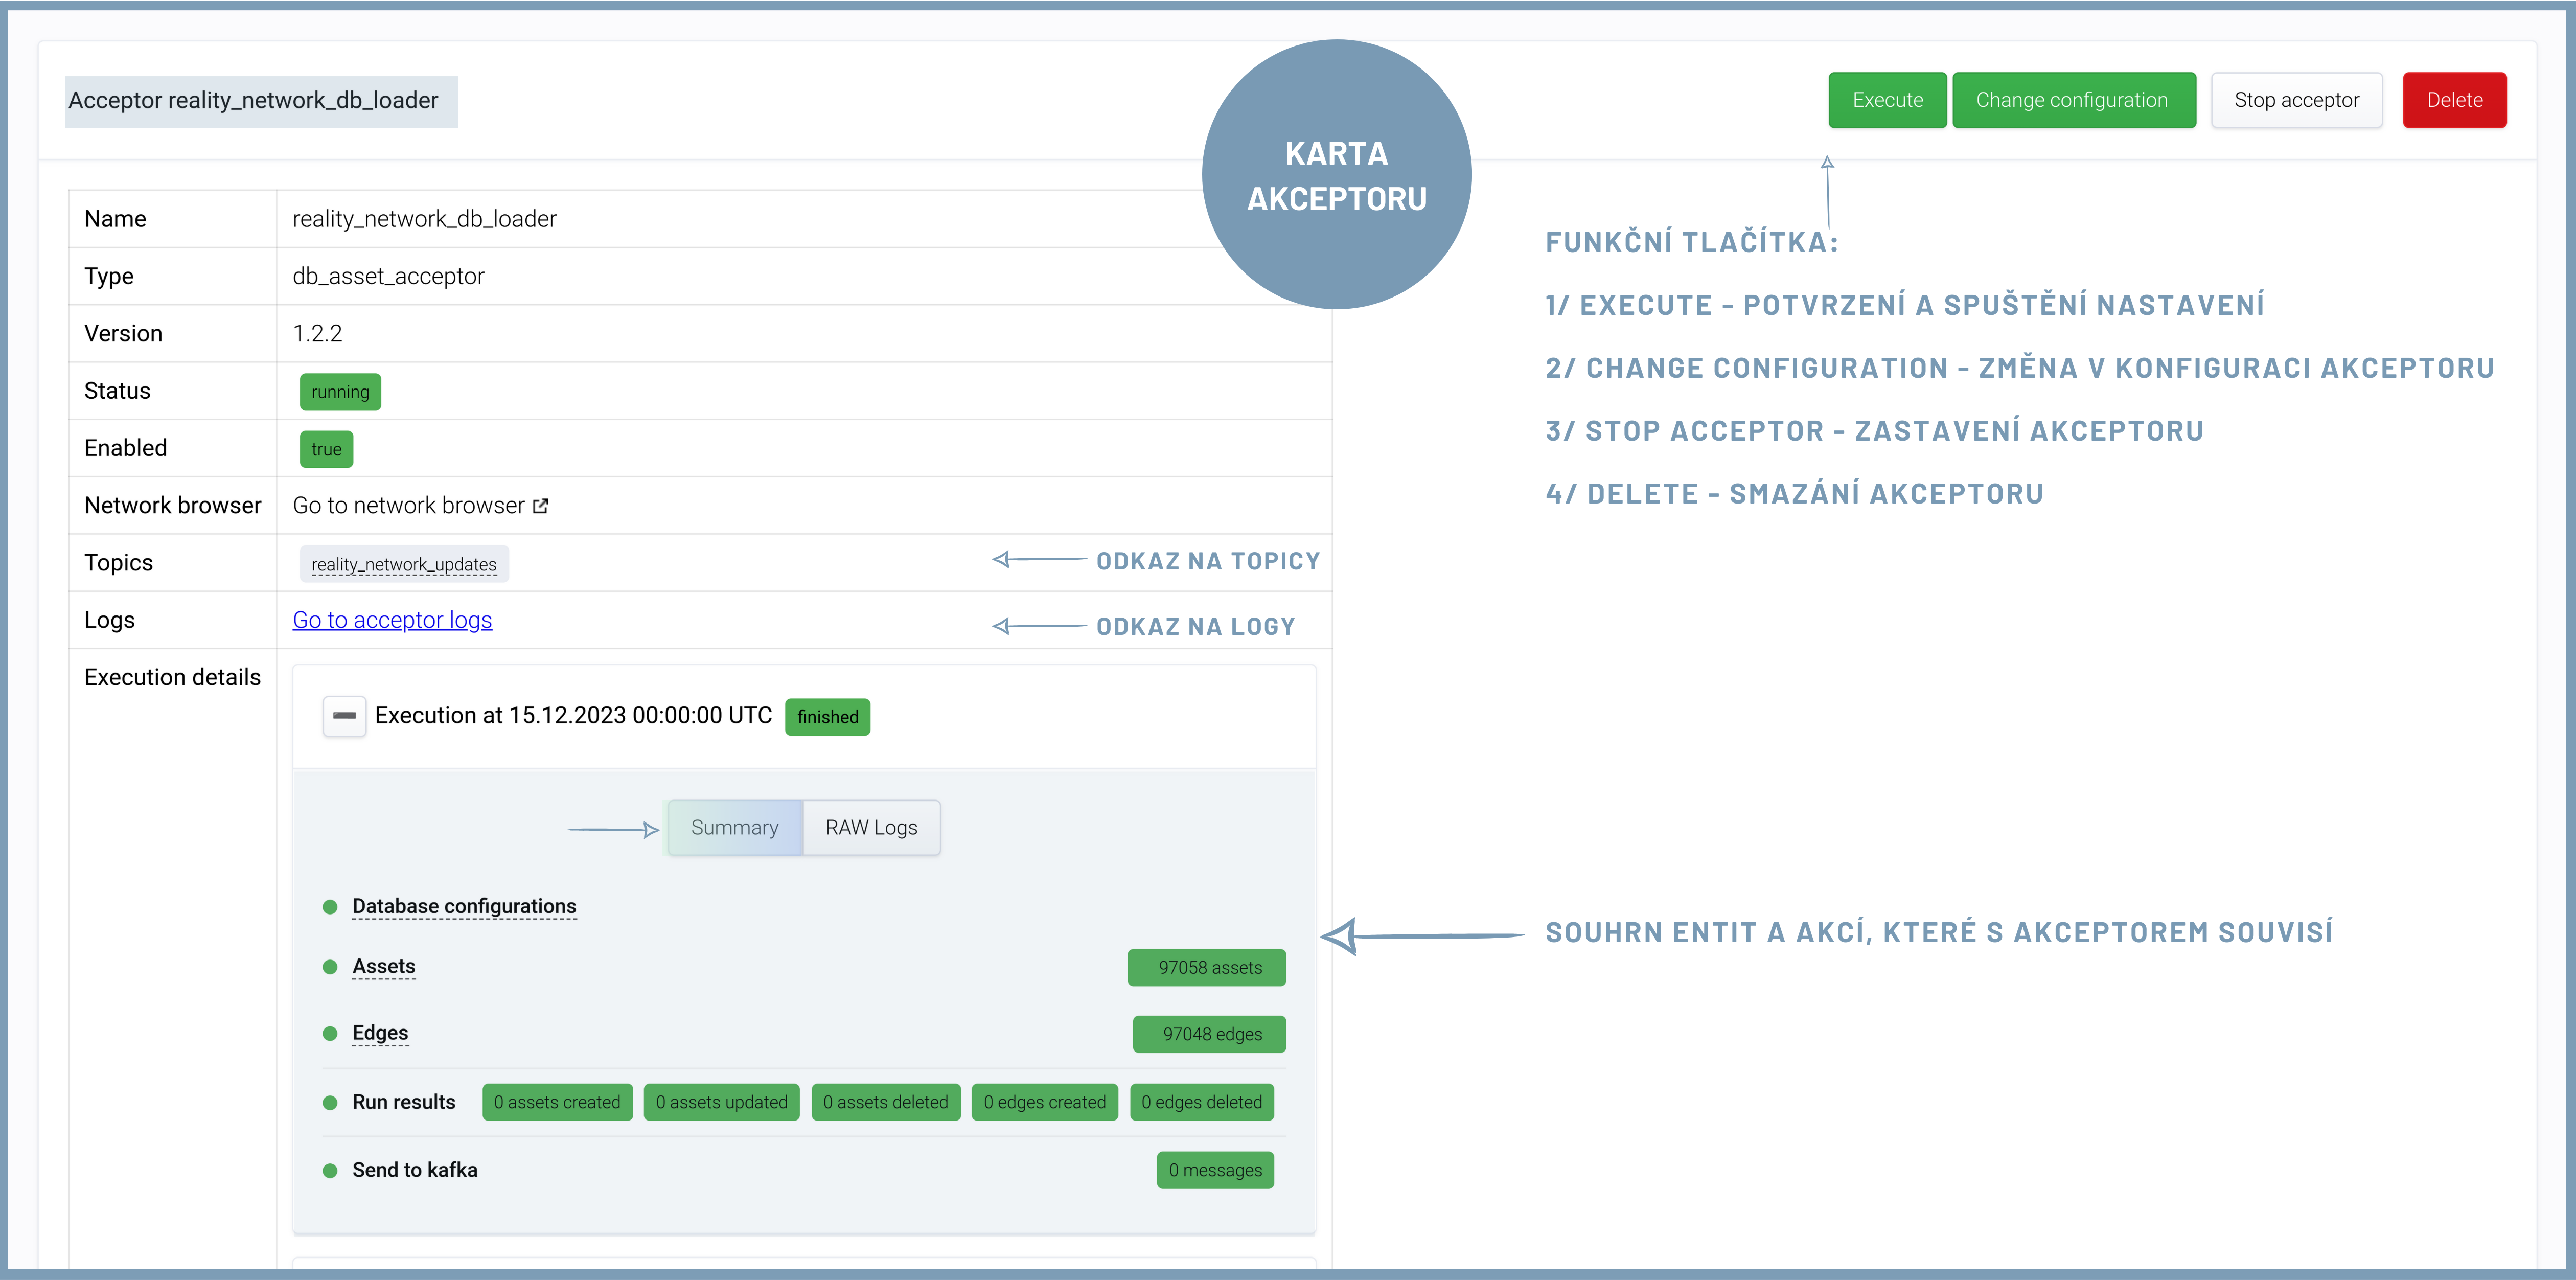Click the green dot next to Assets
Screen dimensions: 2576x1280
pyautogui.click(x=330, y=967)
